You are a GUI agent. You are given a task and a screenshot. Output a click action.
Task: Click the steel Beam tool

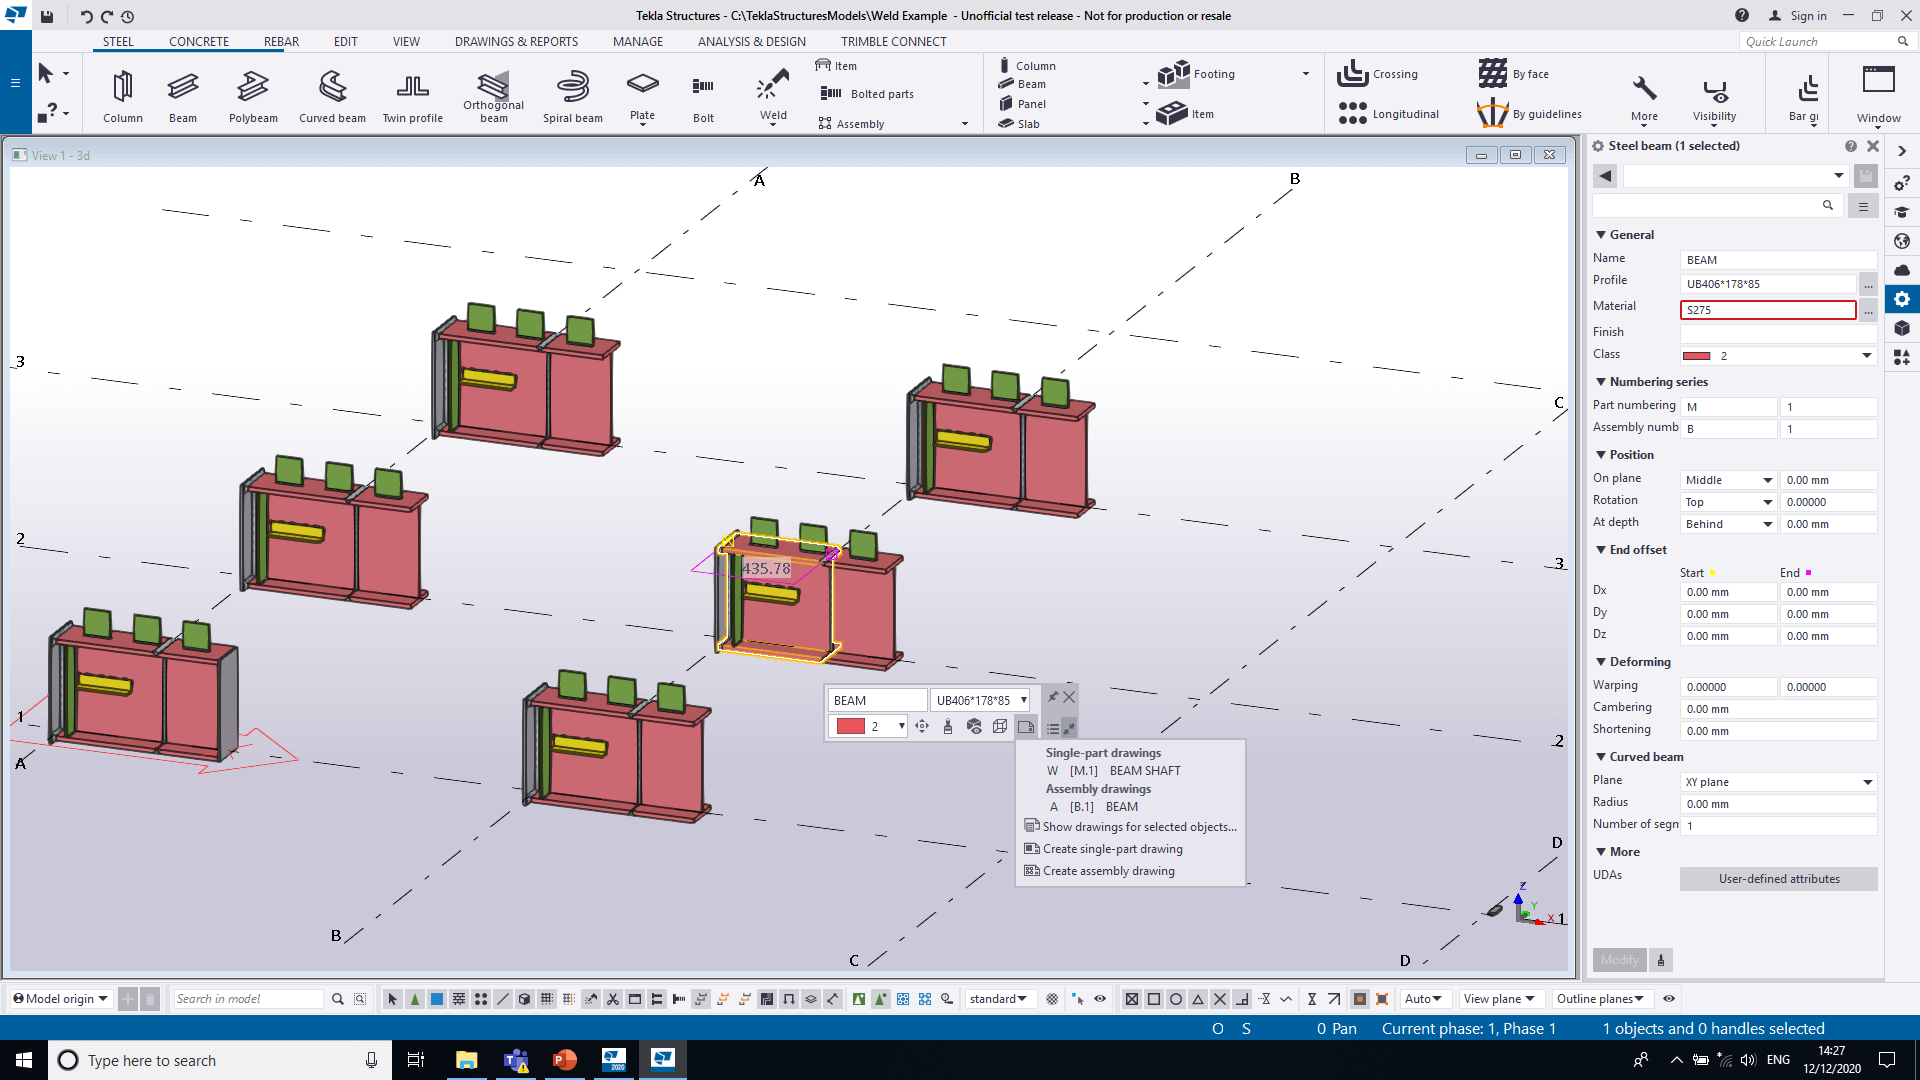tap(183, 97)
